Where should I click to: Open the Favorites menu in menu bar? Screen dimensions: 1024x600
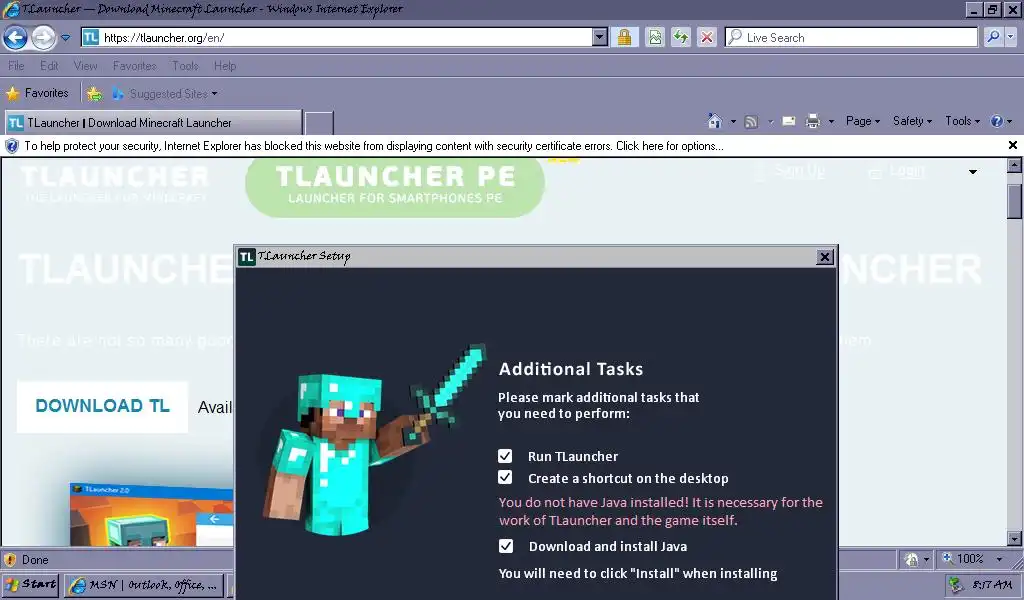coord(135,66)
